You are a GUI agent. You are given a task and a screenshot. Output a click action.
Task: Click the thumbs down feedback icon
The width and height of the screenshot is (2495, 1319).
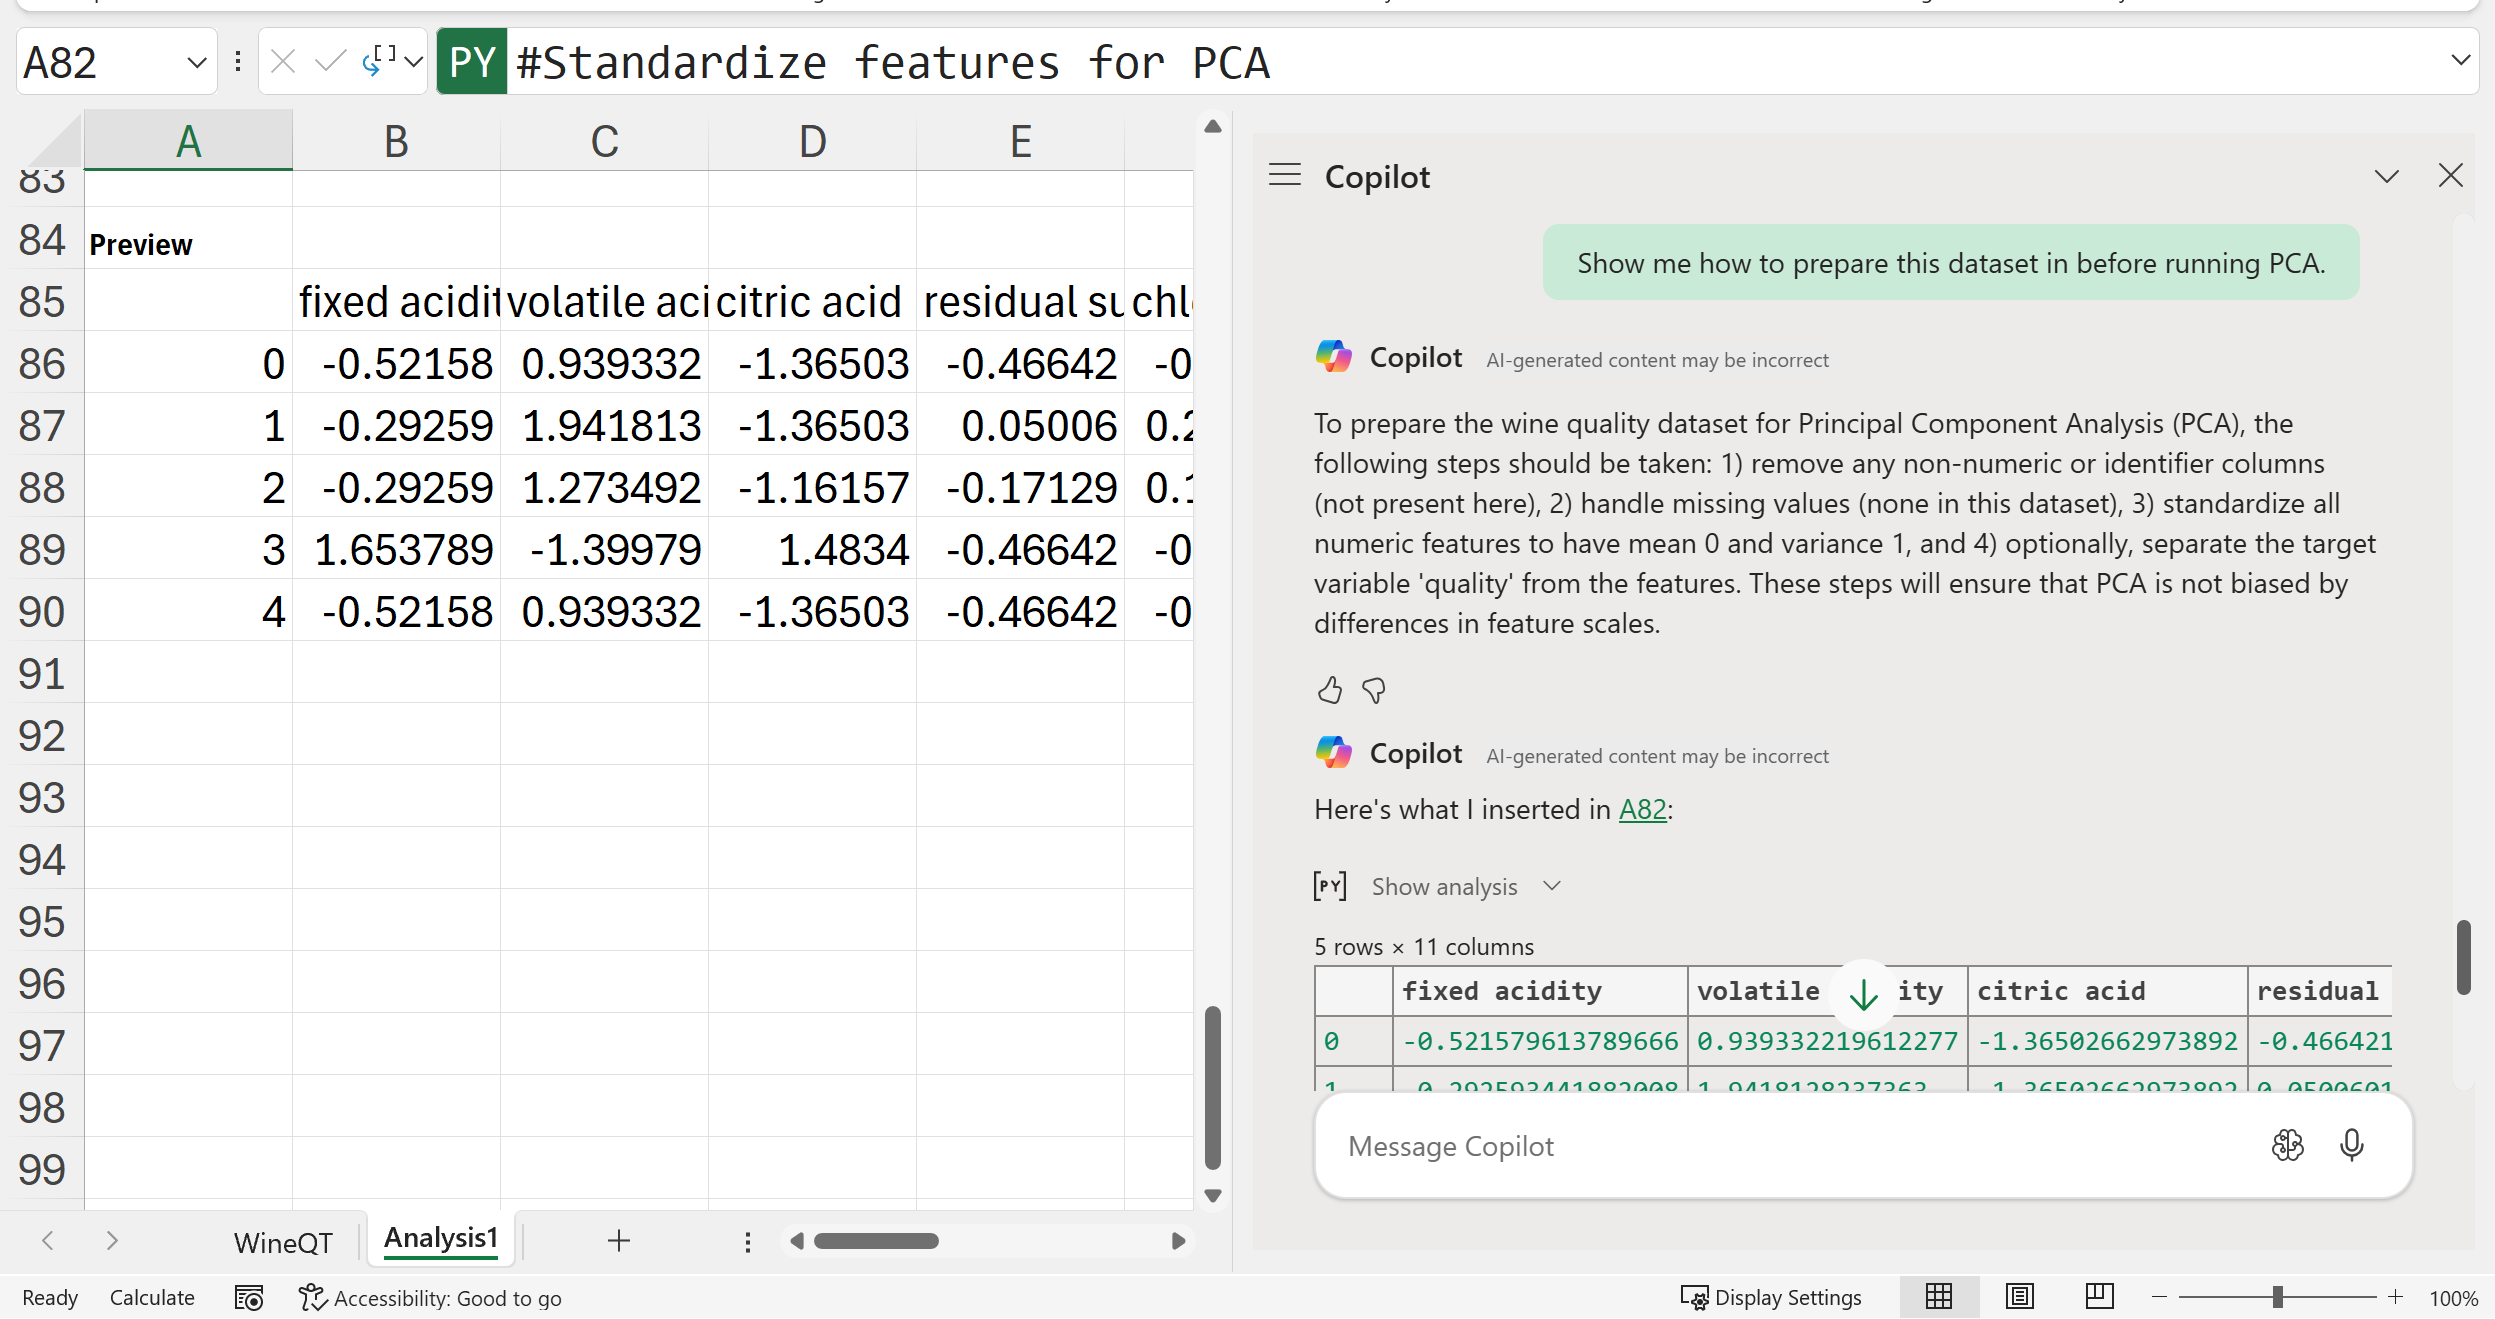click(x=1374, y=690)
